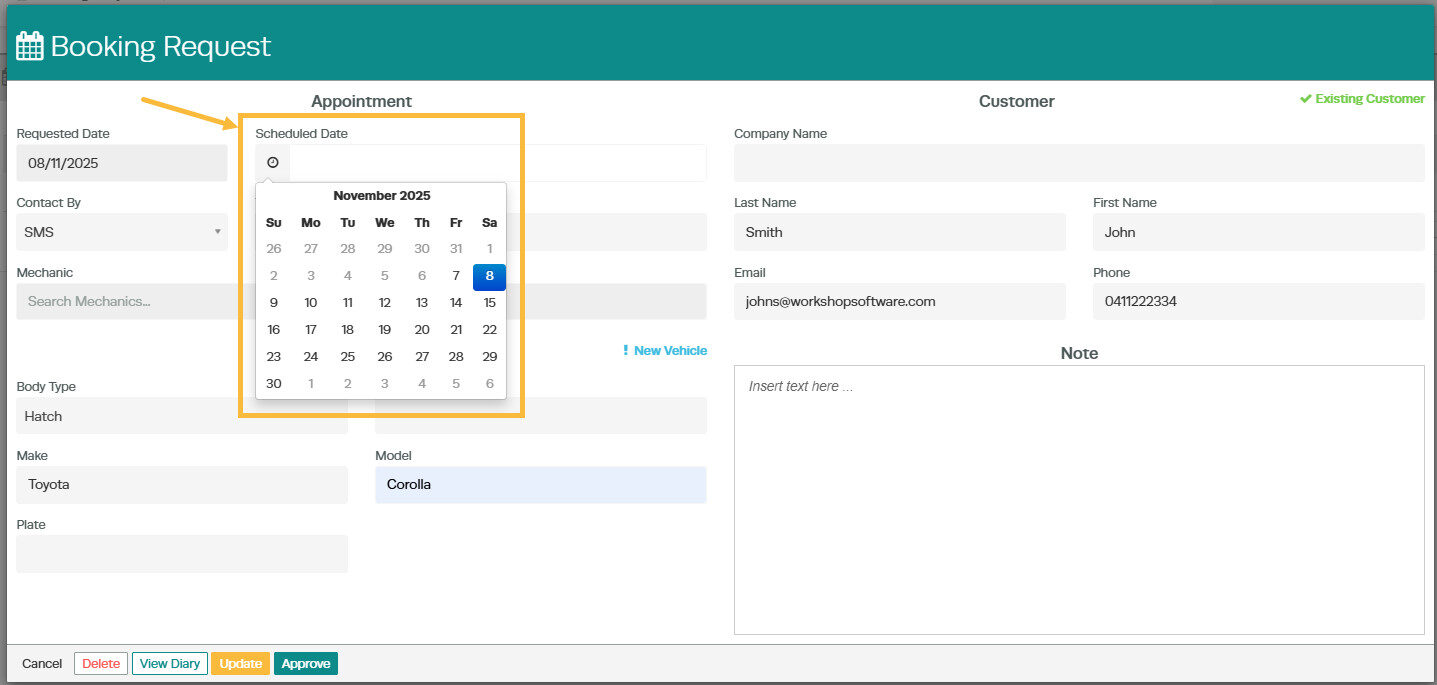Approve the booking request
The image size is (1437, 685).
tap(306, 664)
